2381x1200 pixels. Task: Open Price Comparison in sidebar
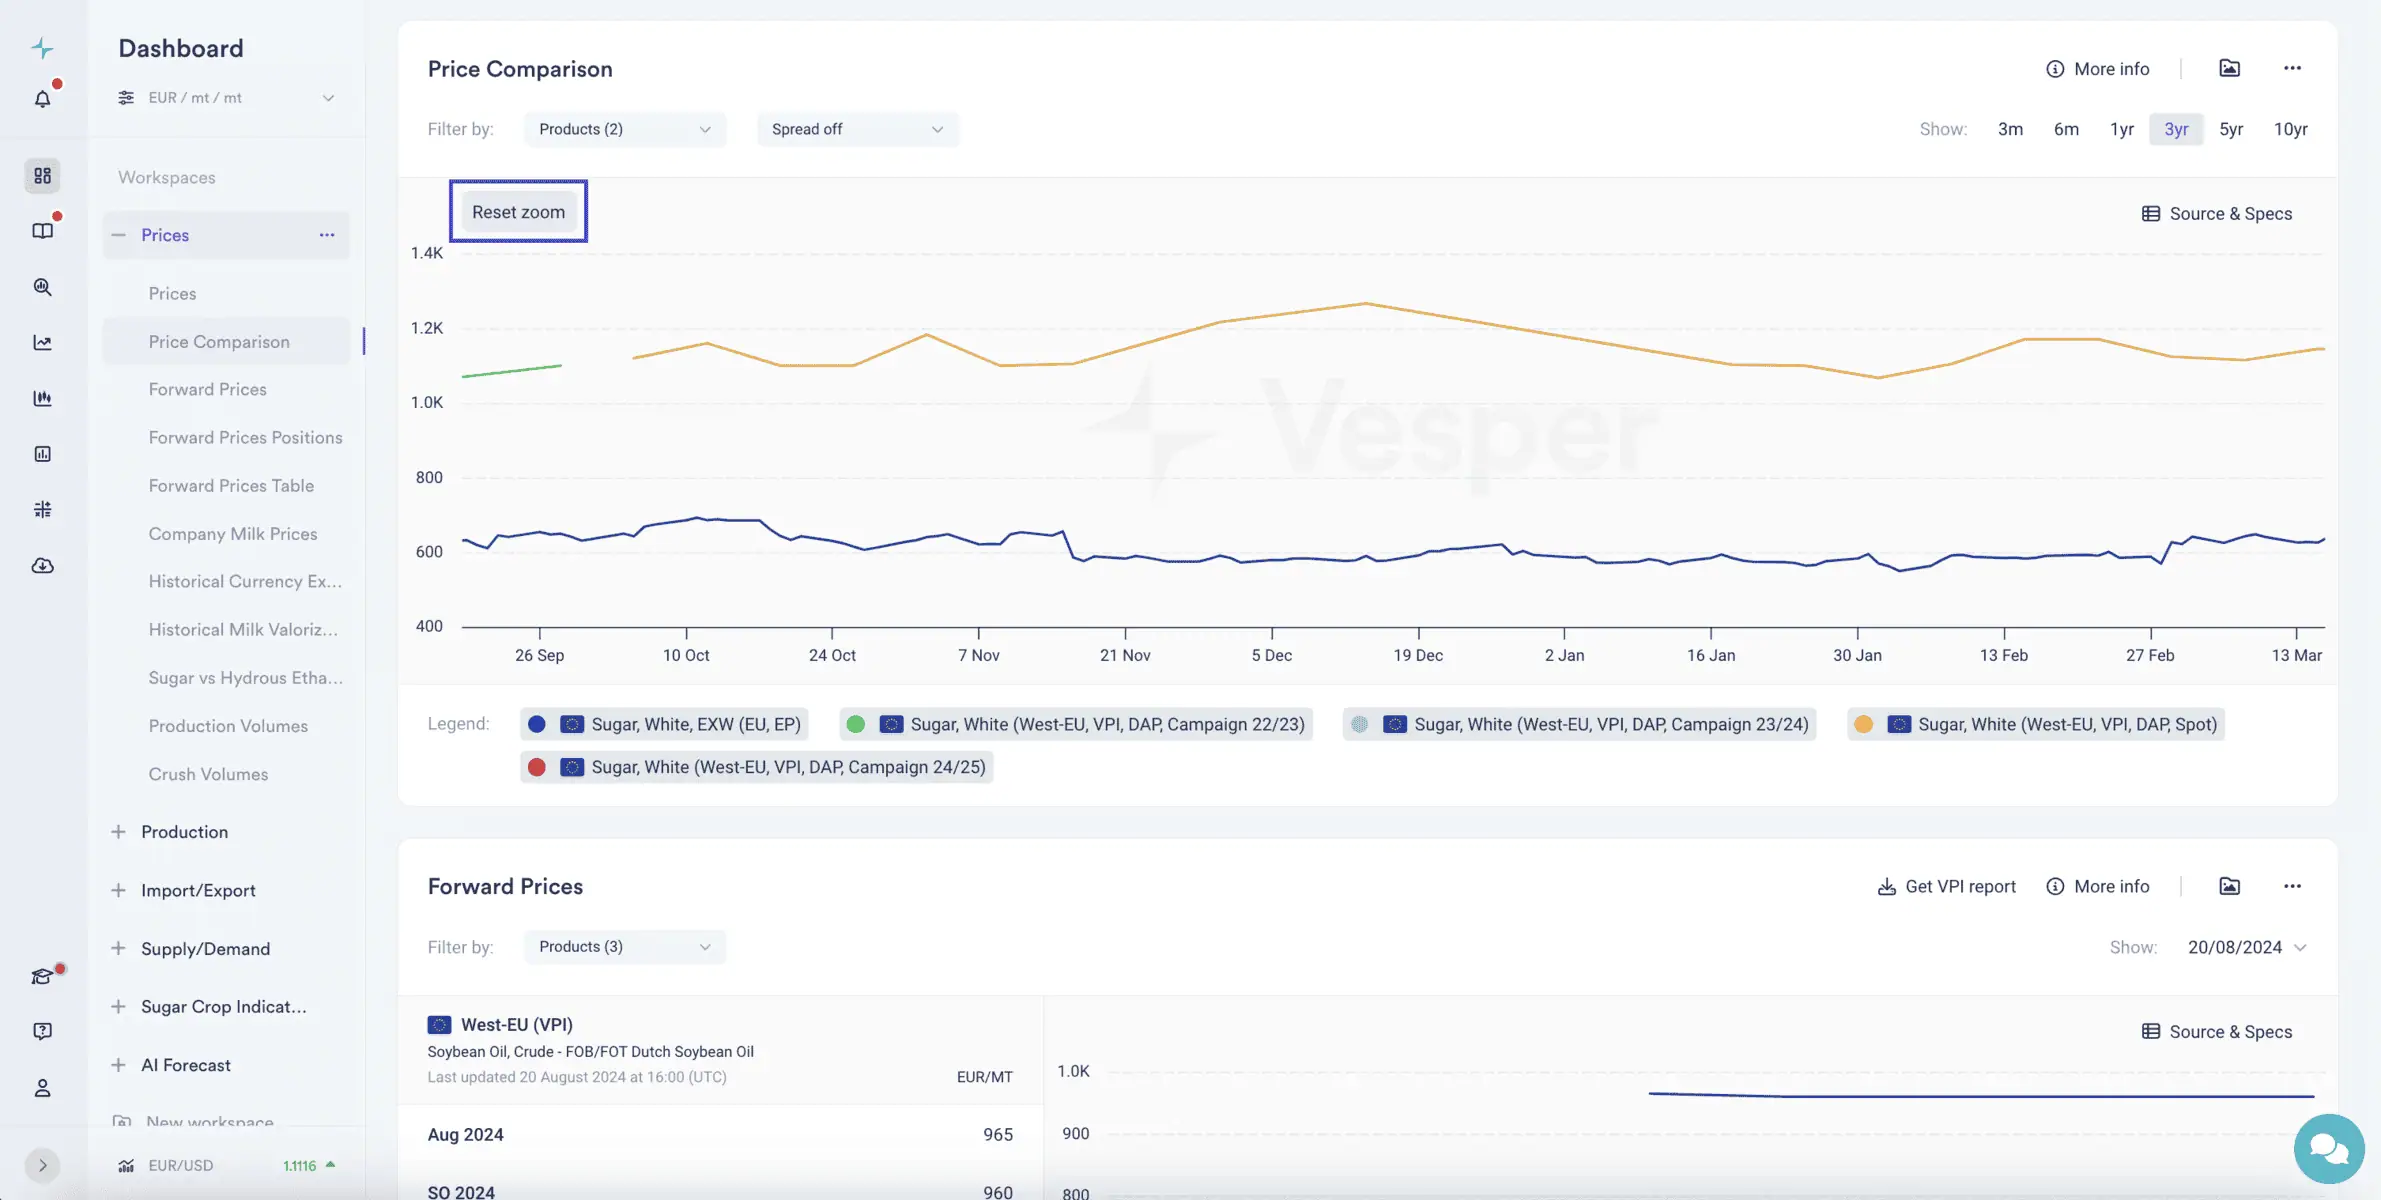[x=226, y=342]
